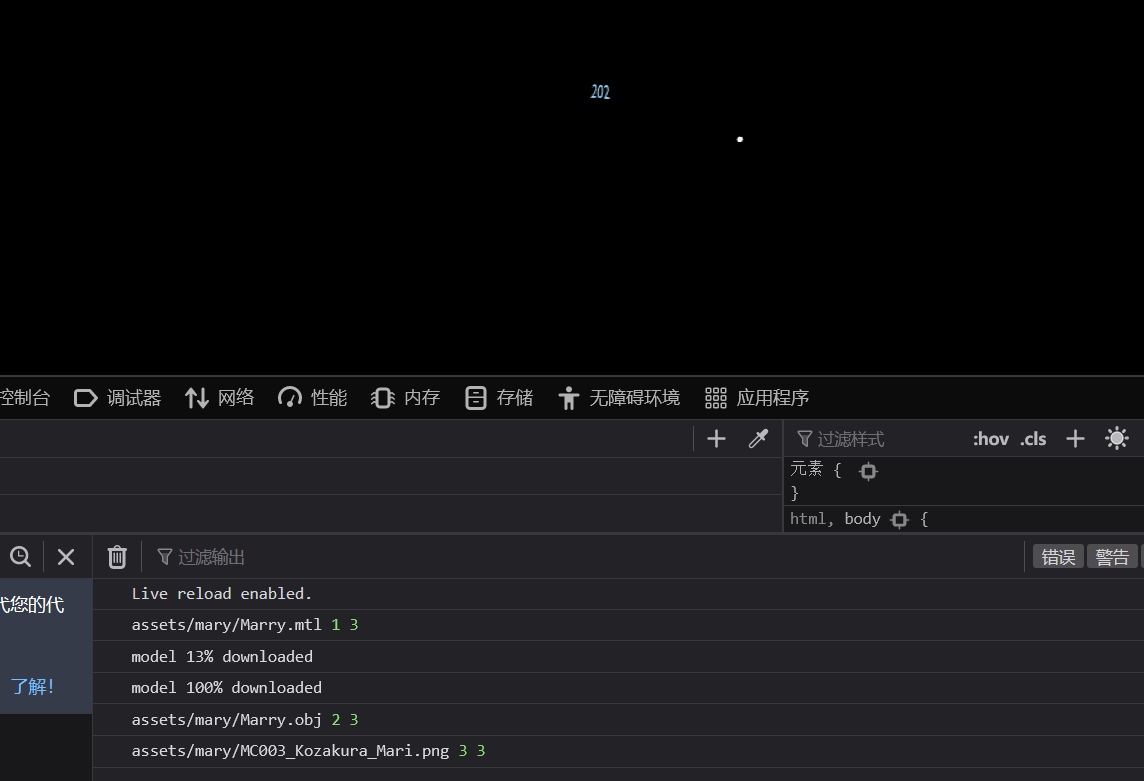Open the 性能 (Performance) panel
Screen dimensions: 1144x781
[x=313, y=398]
